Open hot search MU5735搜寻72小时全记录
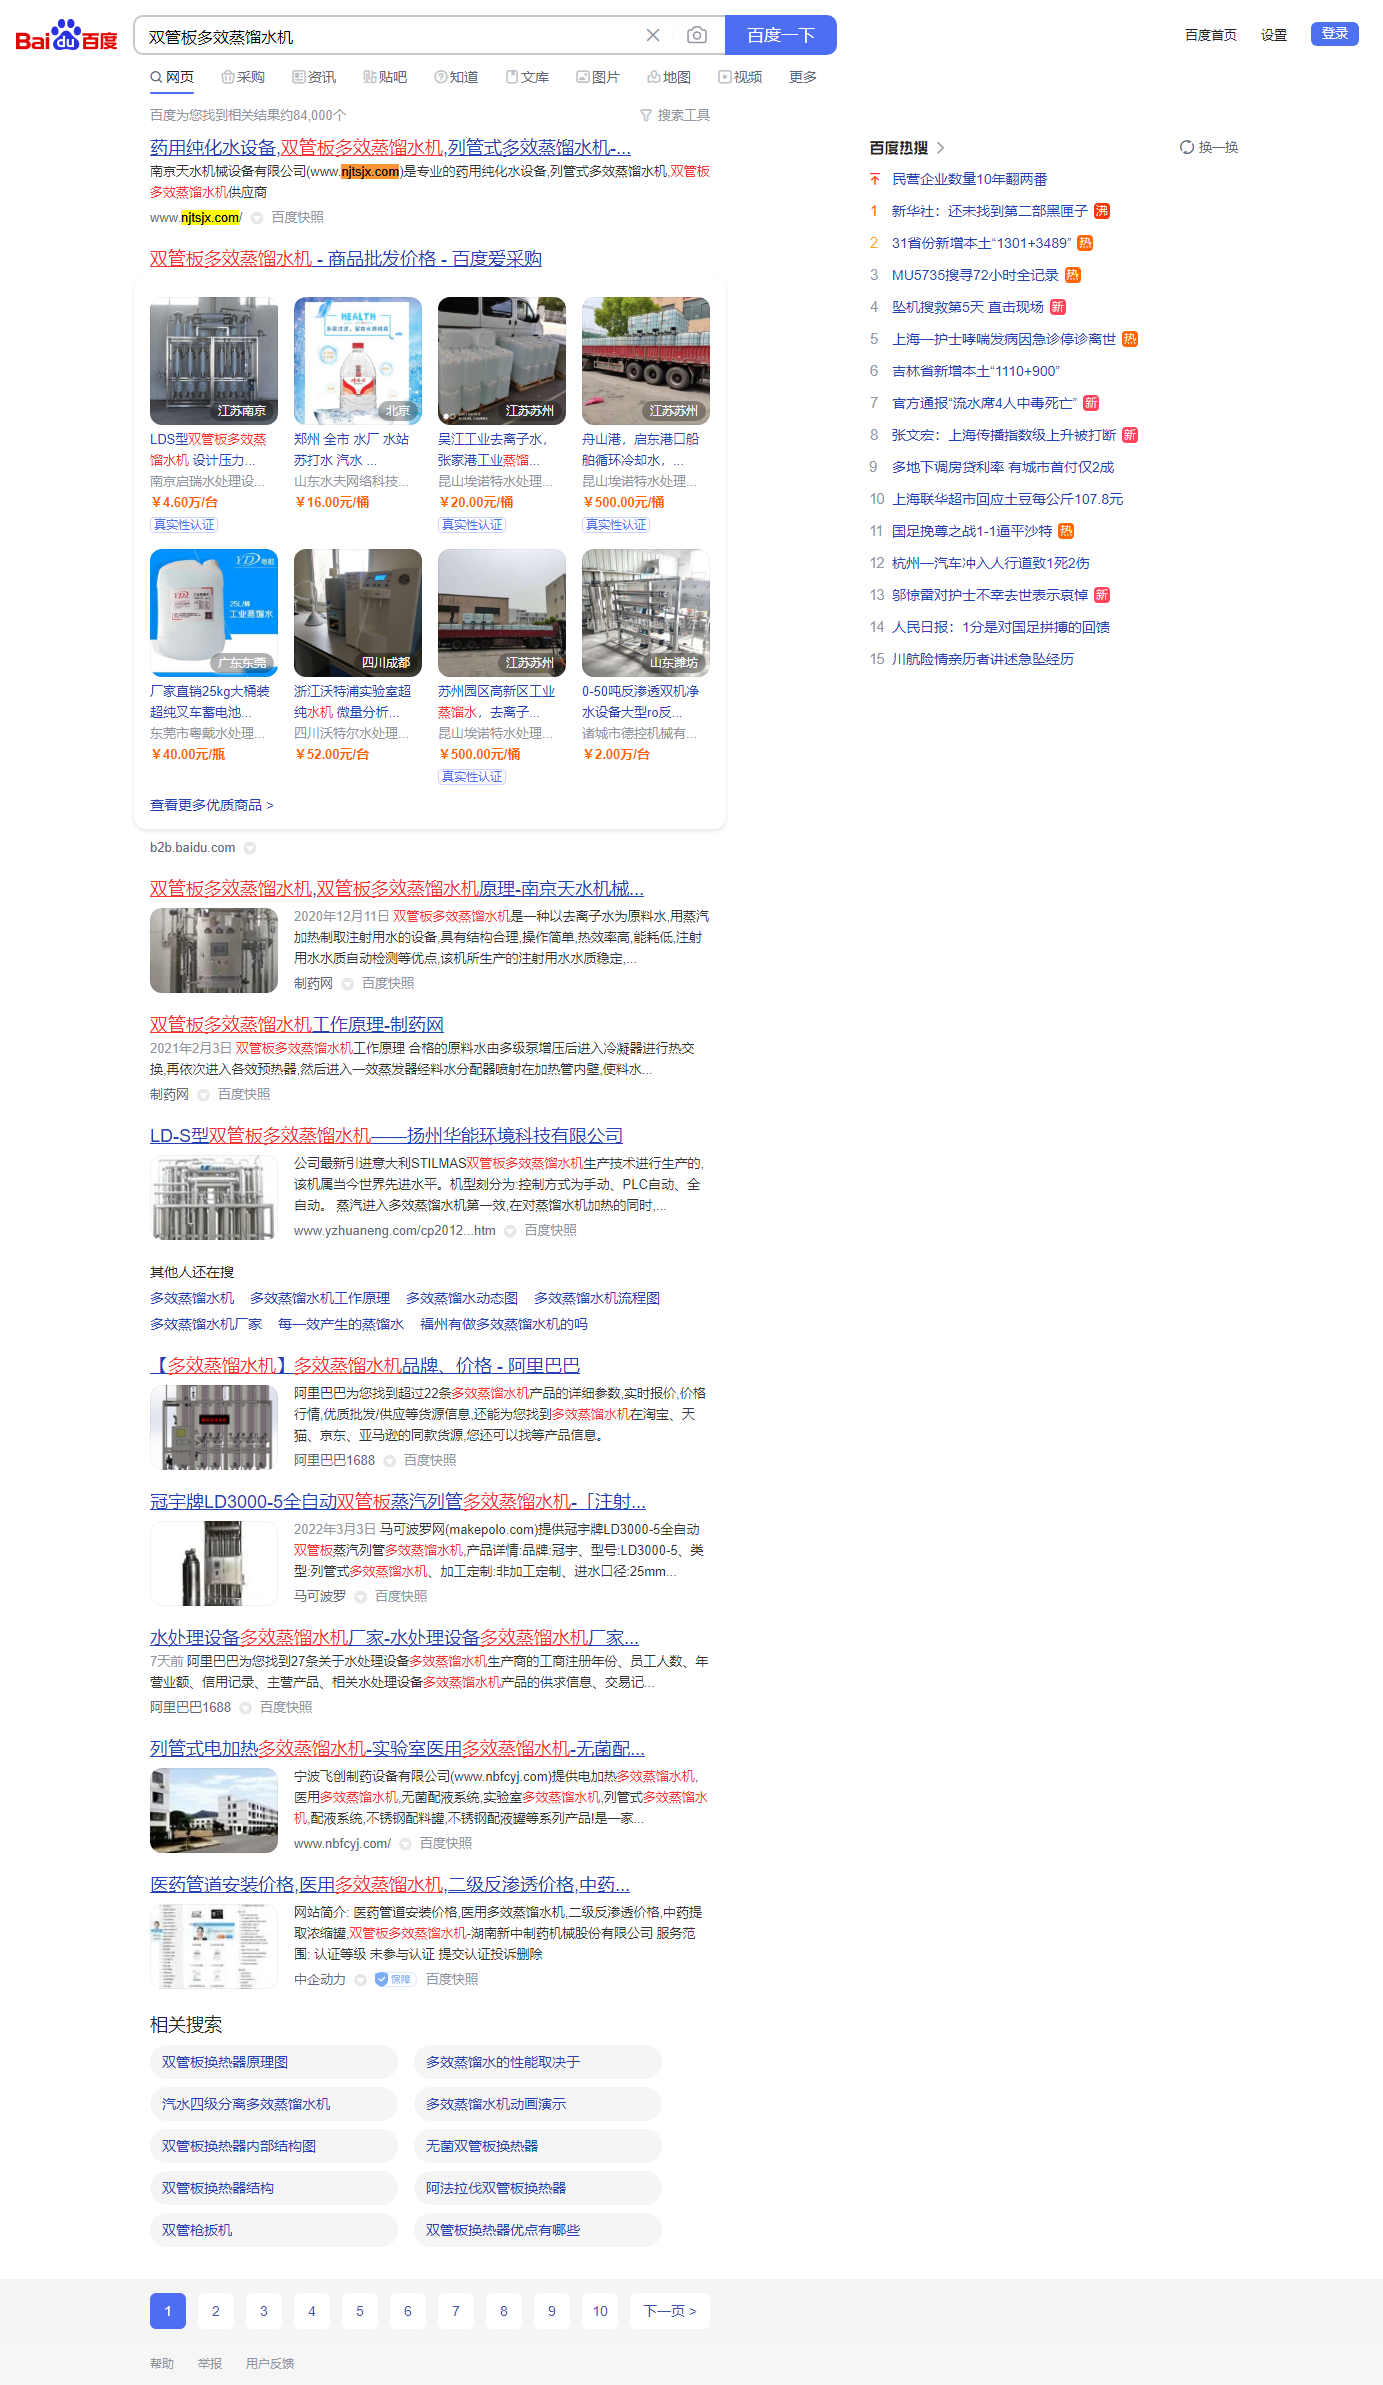Screen dimensions: 1383x2385 click(975, 275)
